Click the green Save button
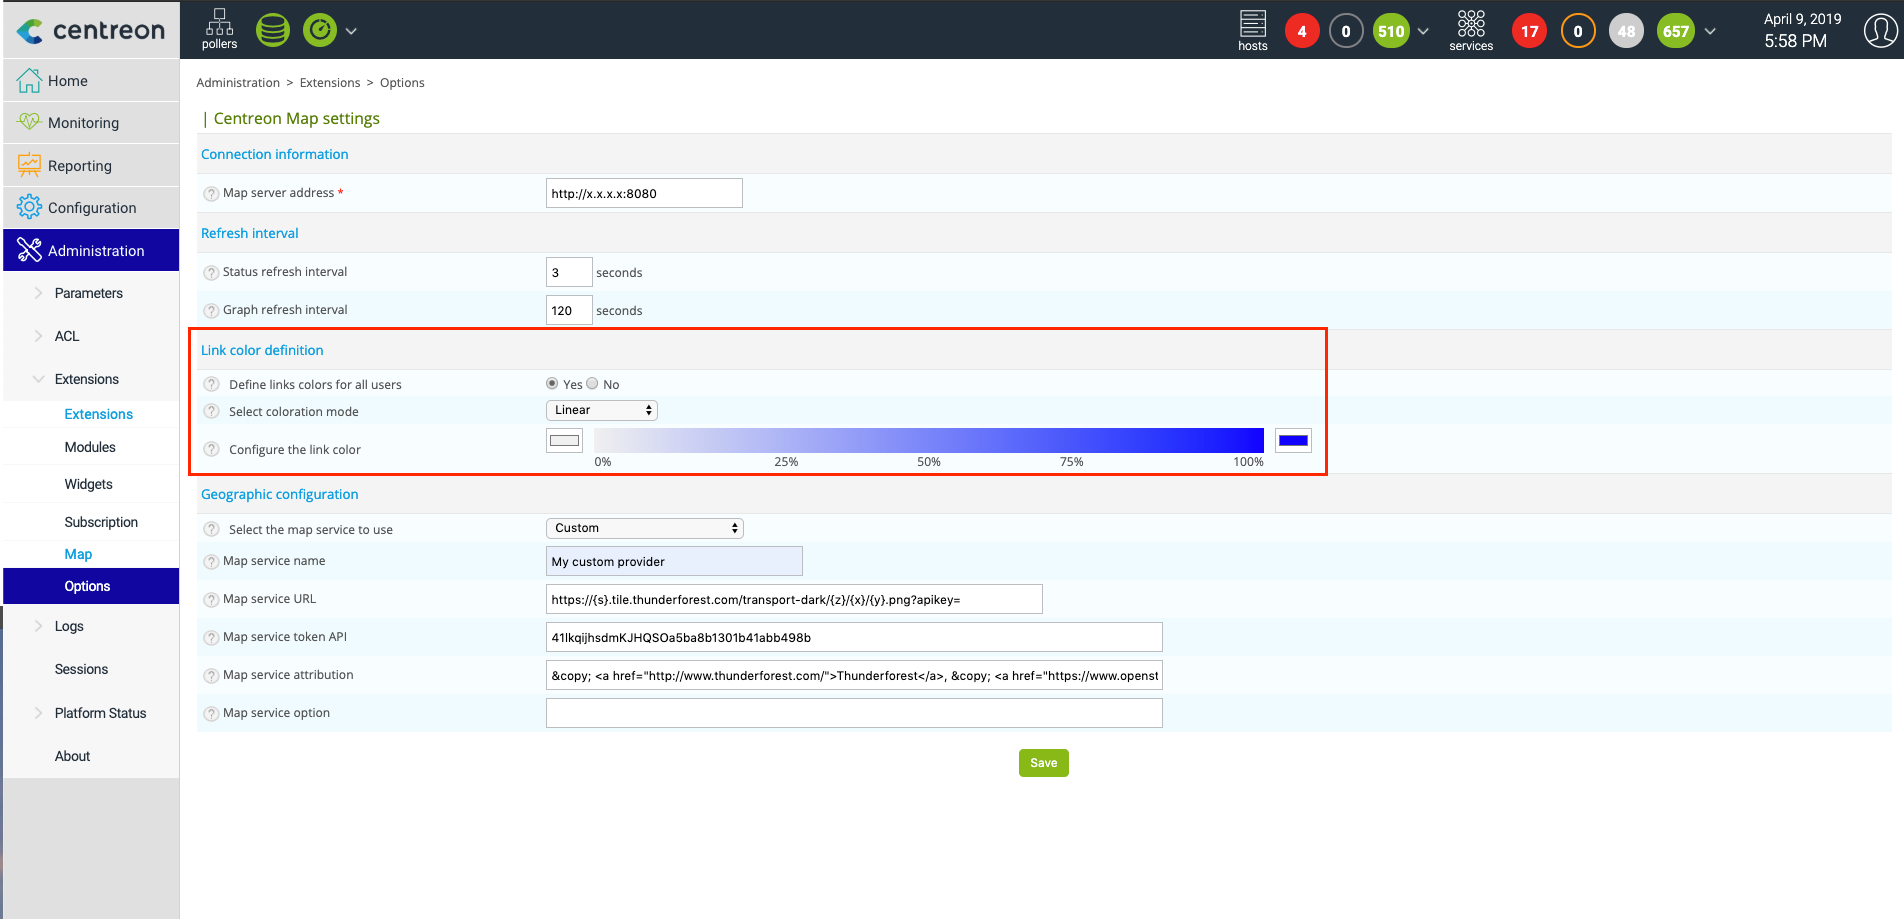The image size is (1904, 919). click(x=1043, y=763)
